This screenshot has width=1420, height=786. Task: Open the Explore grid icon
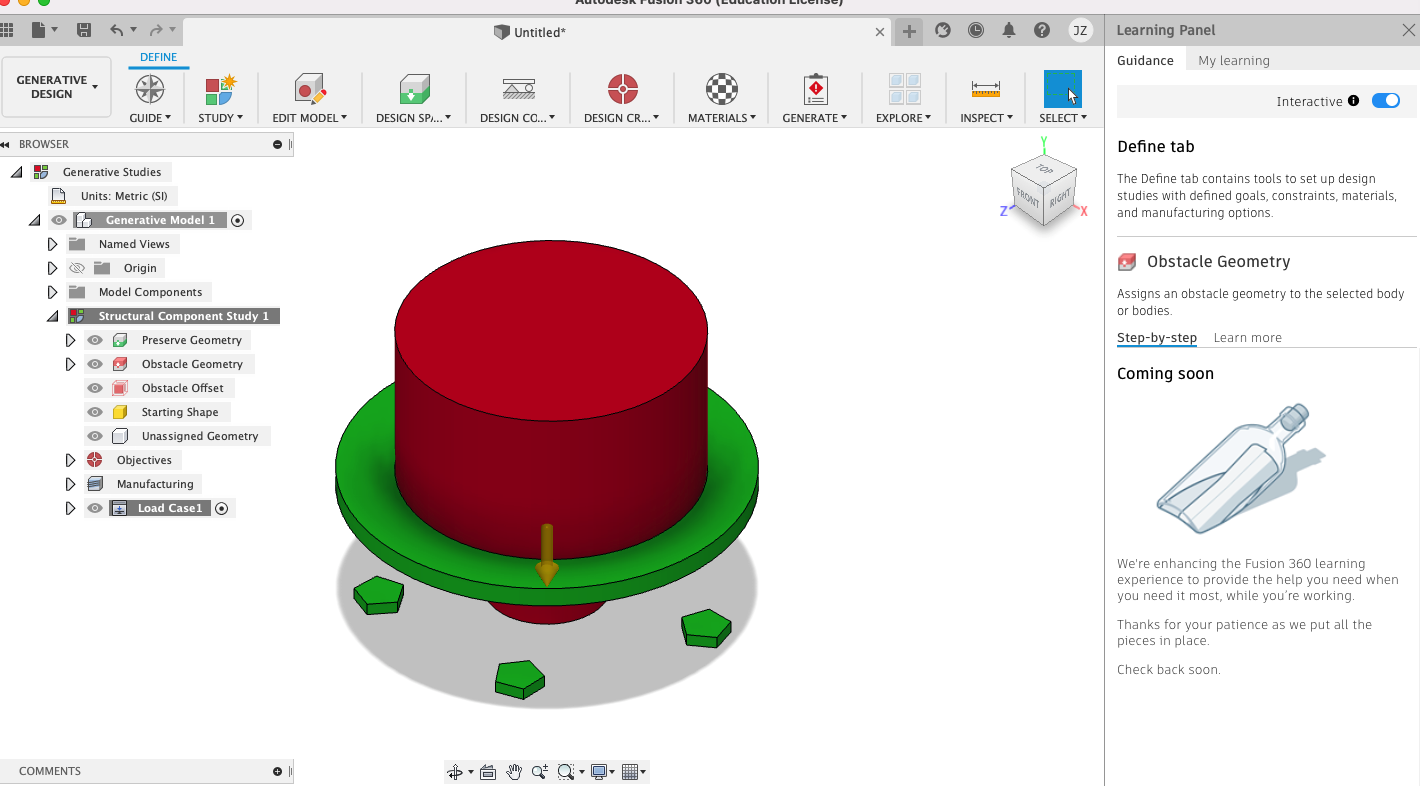[904, 90]
